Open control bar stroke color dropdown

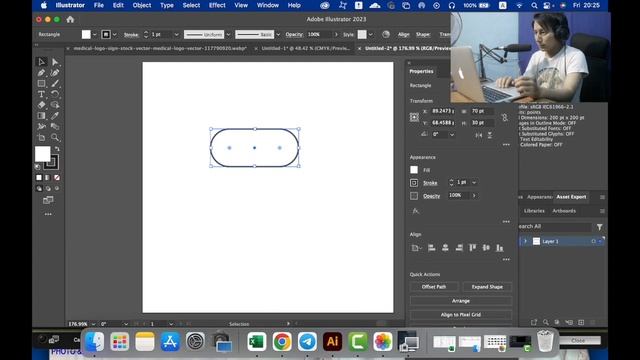[115, 35]
